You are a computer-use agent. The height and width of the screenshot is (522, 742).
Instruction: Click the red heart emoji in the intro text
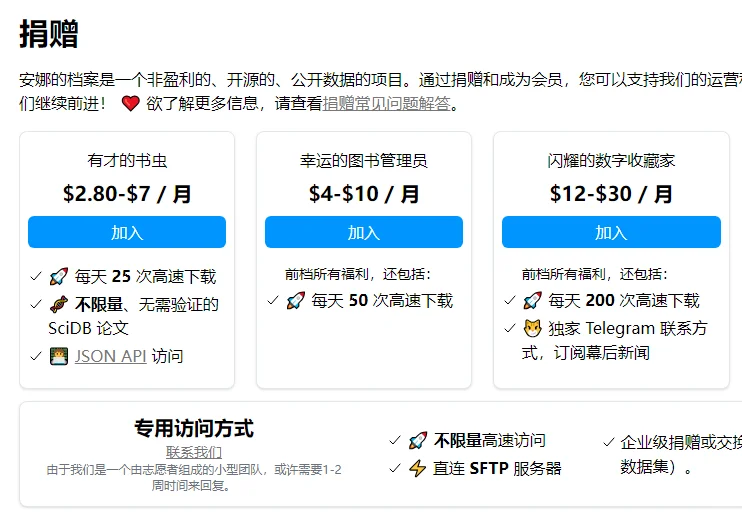tap(131, 103)
